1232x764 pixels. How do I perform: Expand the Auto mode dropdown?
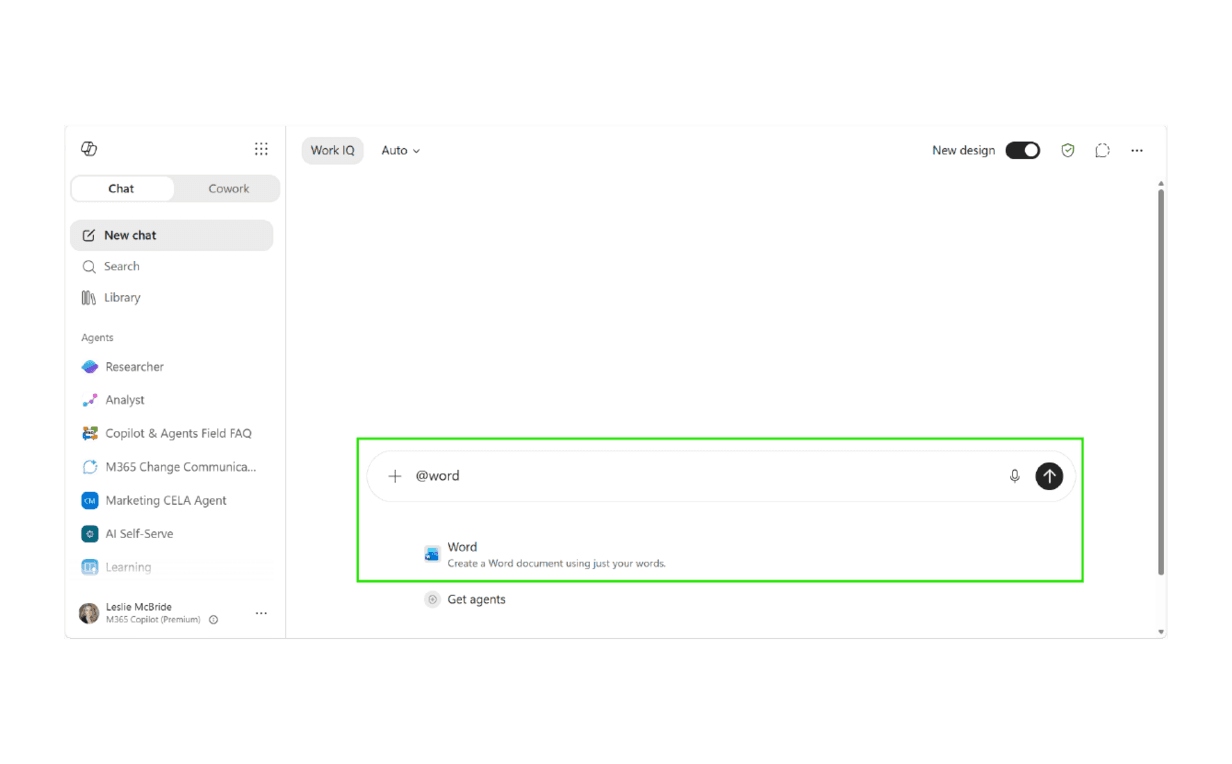400,150
